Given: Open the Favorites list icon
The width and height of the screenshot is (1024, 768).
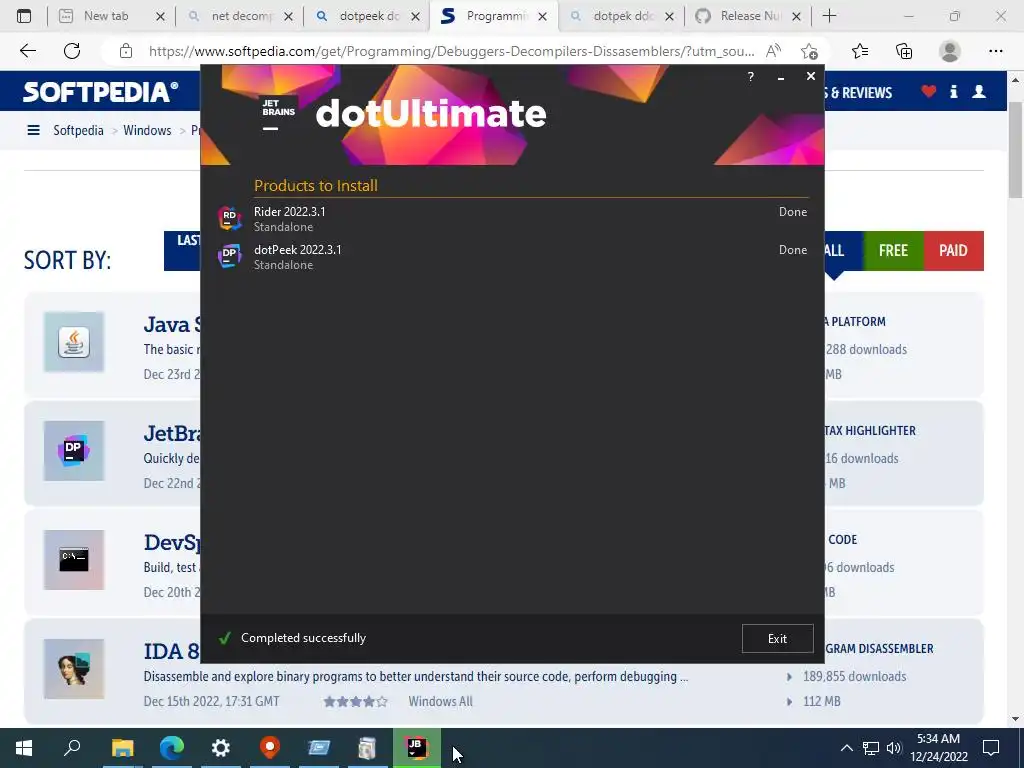Looking at the screenshot, I should (x=860, y=51).
